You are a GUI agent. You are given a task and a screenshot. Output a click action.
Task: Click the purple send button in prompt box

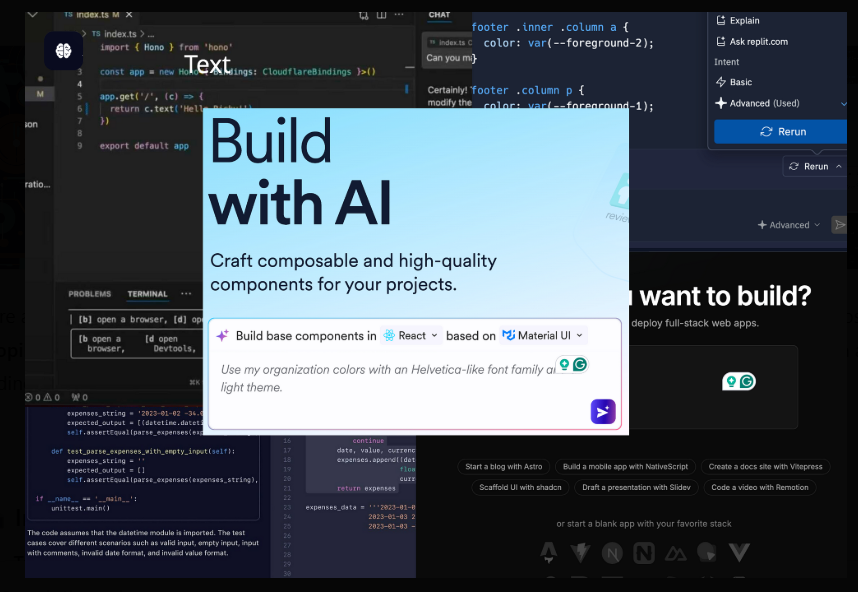(602, 411)
